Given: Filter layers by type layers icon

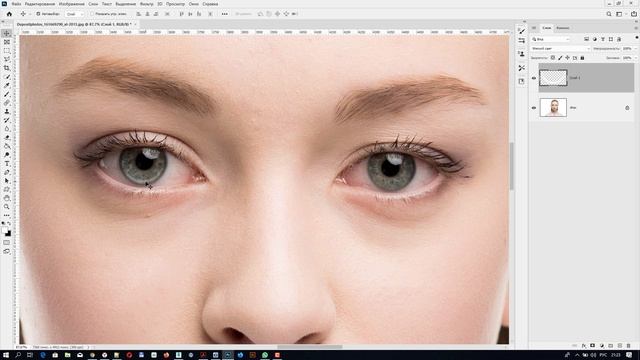Looking at the screenshot, I should pos(603,39).
